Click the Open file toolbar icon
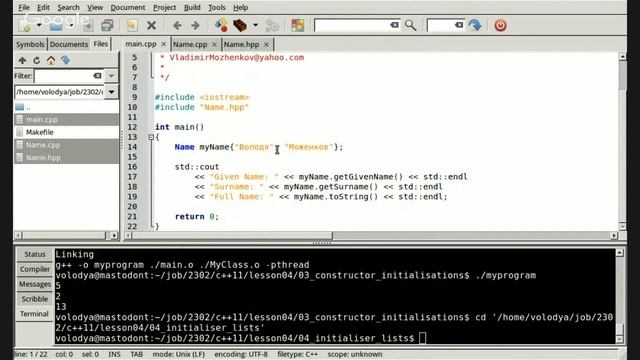This screenshot has width=640, height=360. click(56, 26)
